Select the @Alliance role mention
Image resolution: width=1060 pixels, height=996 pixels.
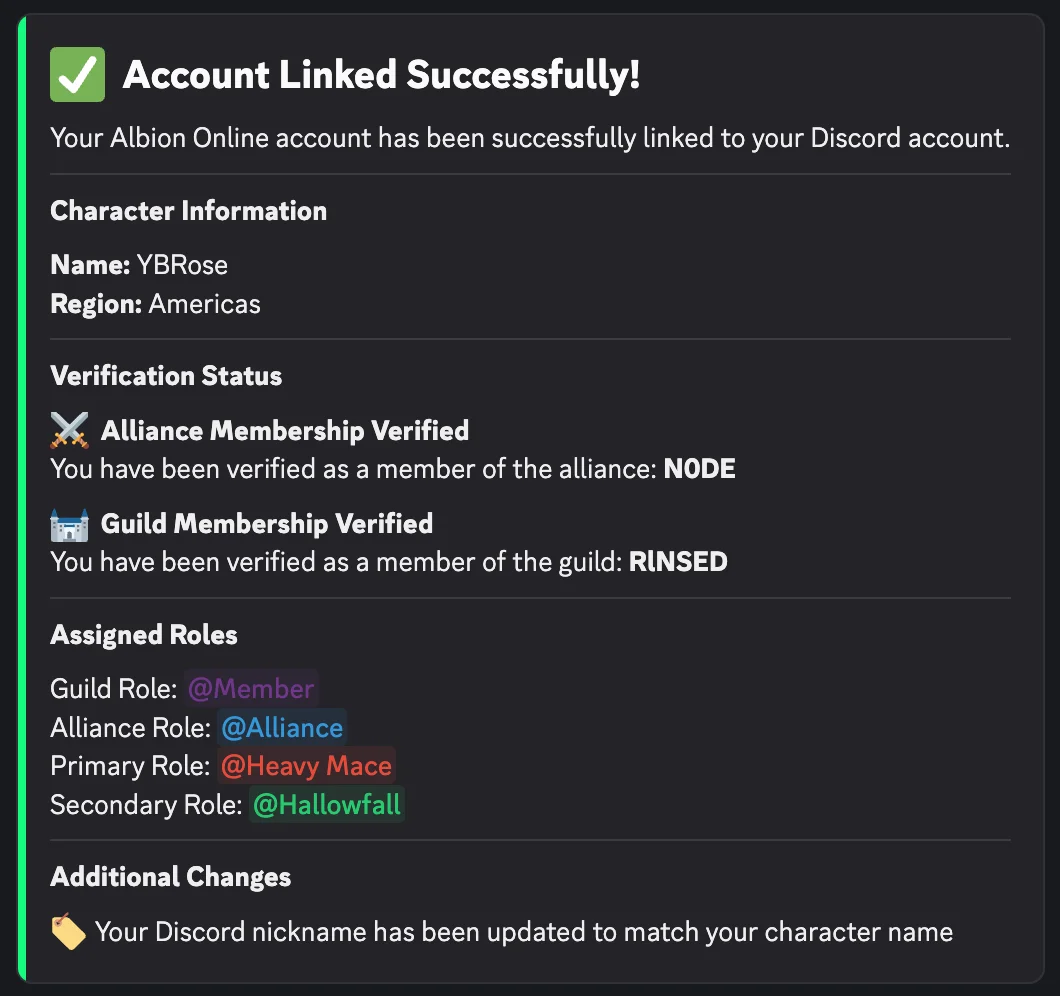click(x=282, y=727)
